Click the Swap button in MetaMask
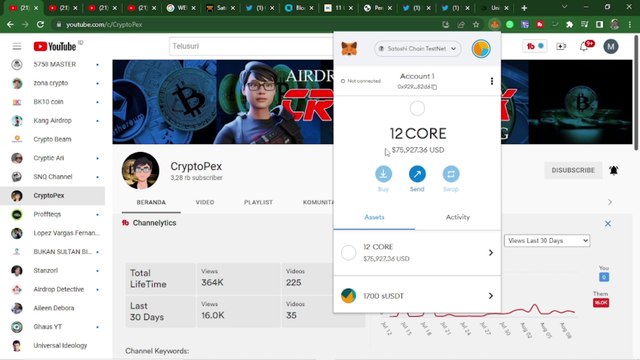The image size is (640, 360). click(x=451, y=178)
